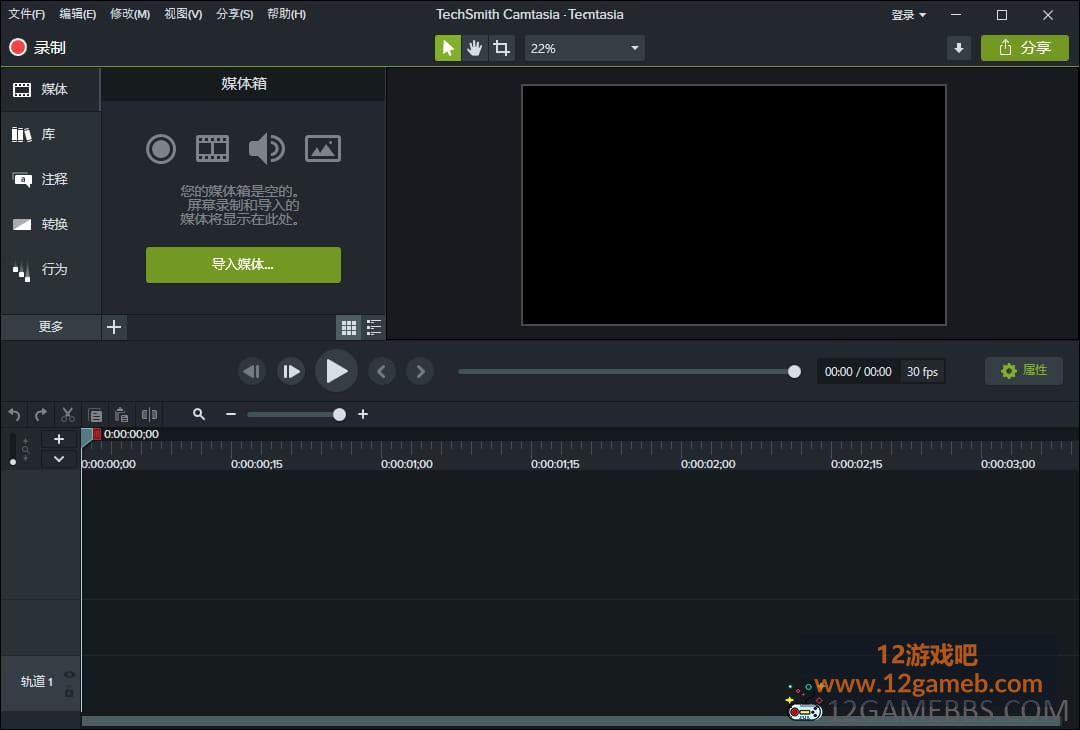Switch to the 库 library tab

click(50, 134)
